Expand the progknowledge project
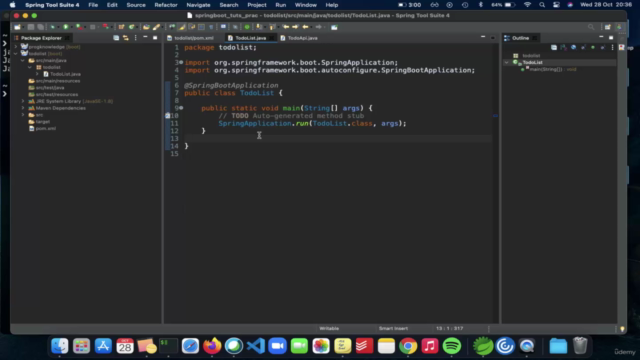 coord(16,47)
